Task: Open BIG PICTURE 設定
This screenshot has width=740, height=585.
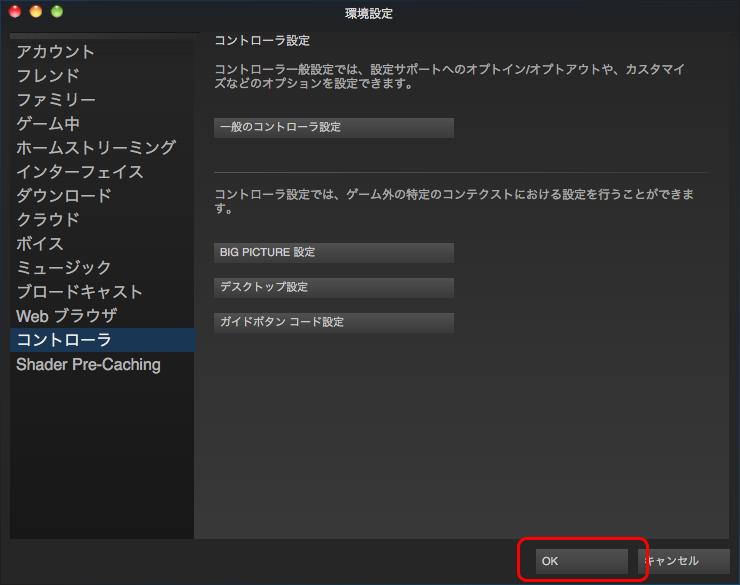Action: [x=334, y=253]
